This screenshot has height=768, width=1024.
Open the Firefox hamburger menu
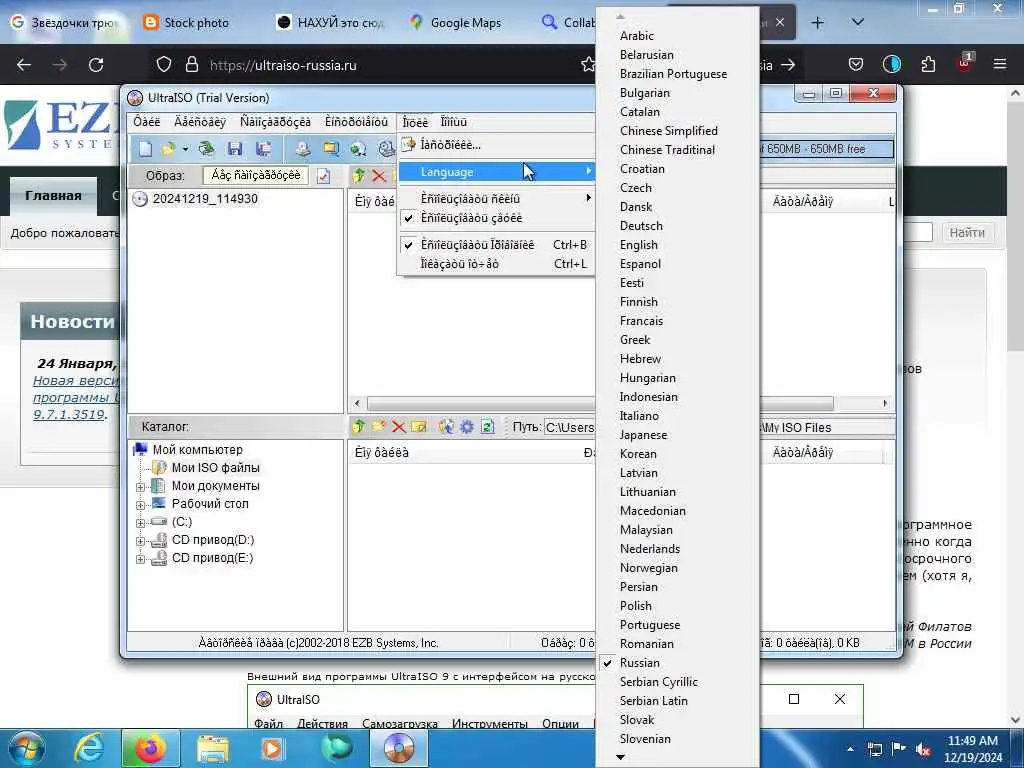[999, 64]
